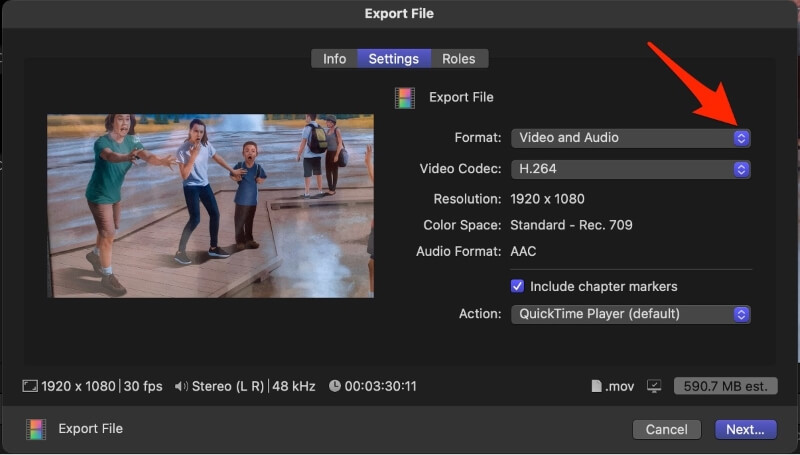This screenshot has height=455, width=800.
Task: Open the Roles tab
Action: click(x=459, y=59)
